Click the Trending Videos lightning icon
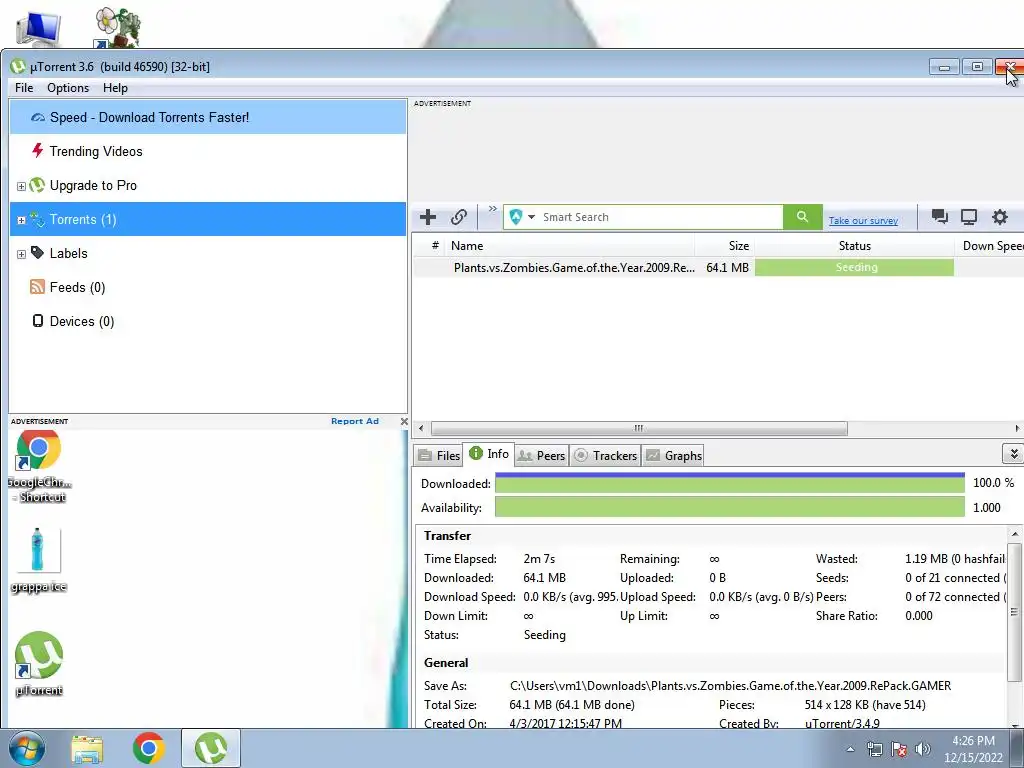 [x=37, y=151]
